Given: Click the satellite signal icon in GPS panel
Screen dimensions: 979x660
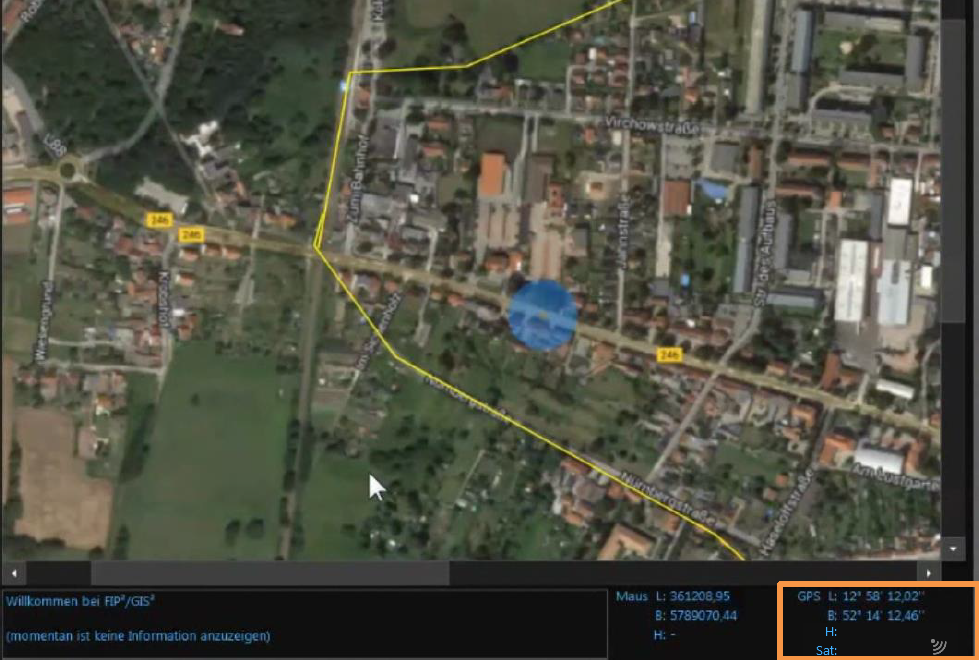Looking at the screenshot, I should (x=938, y=645).
